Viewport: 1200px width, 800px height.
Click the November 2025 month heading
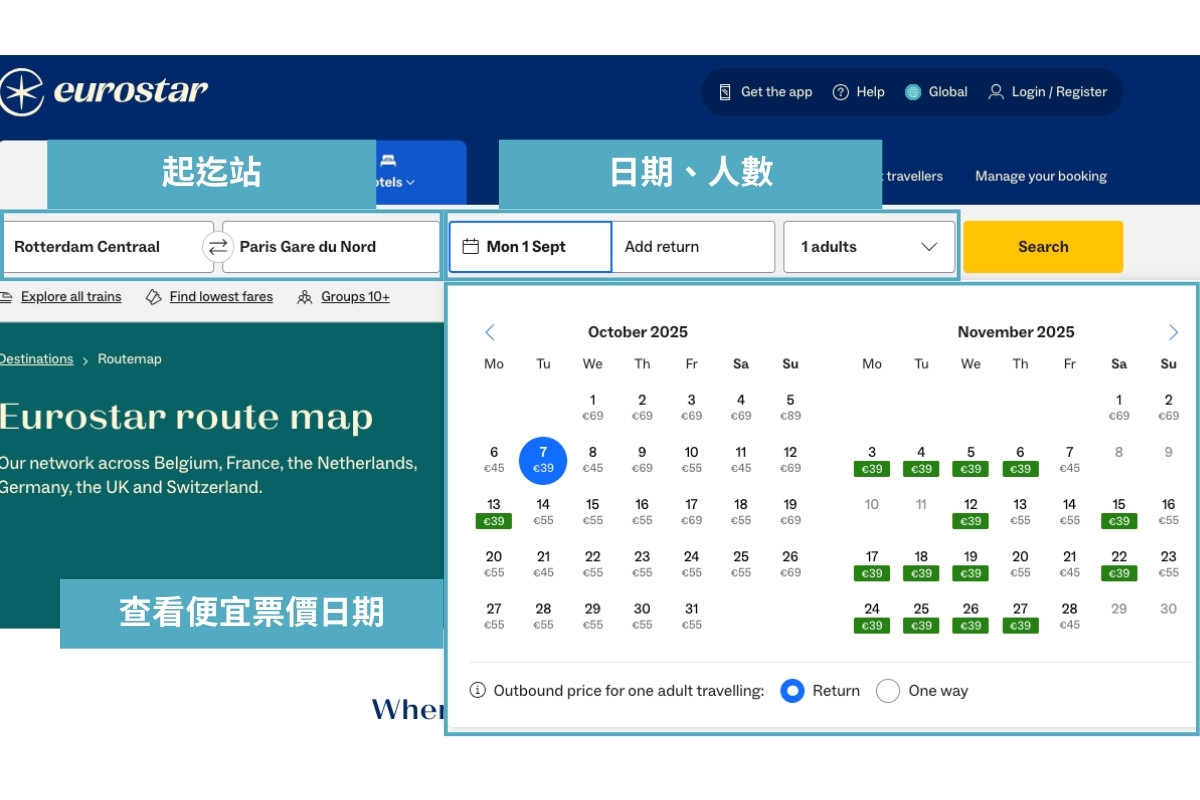1016,332
